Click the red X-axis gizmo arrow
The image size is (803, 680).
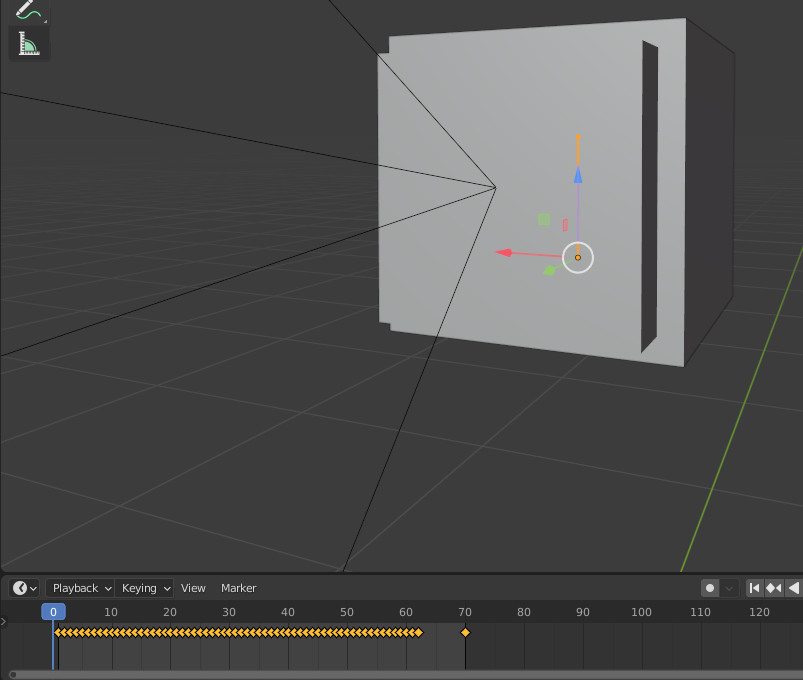[503, 252]
